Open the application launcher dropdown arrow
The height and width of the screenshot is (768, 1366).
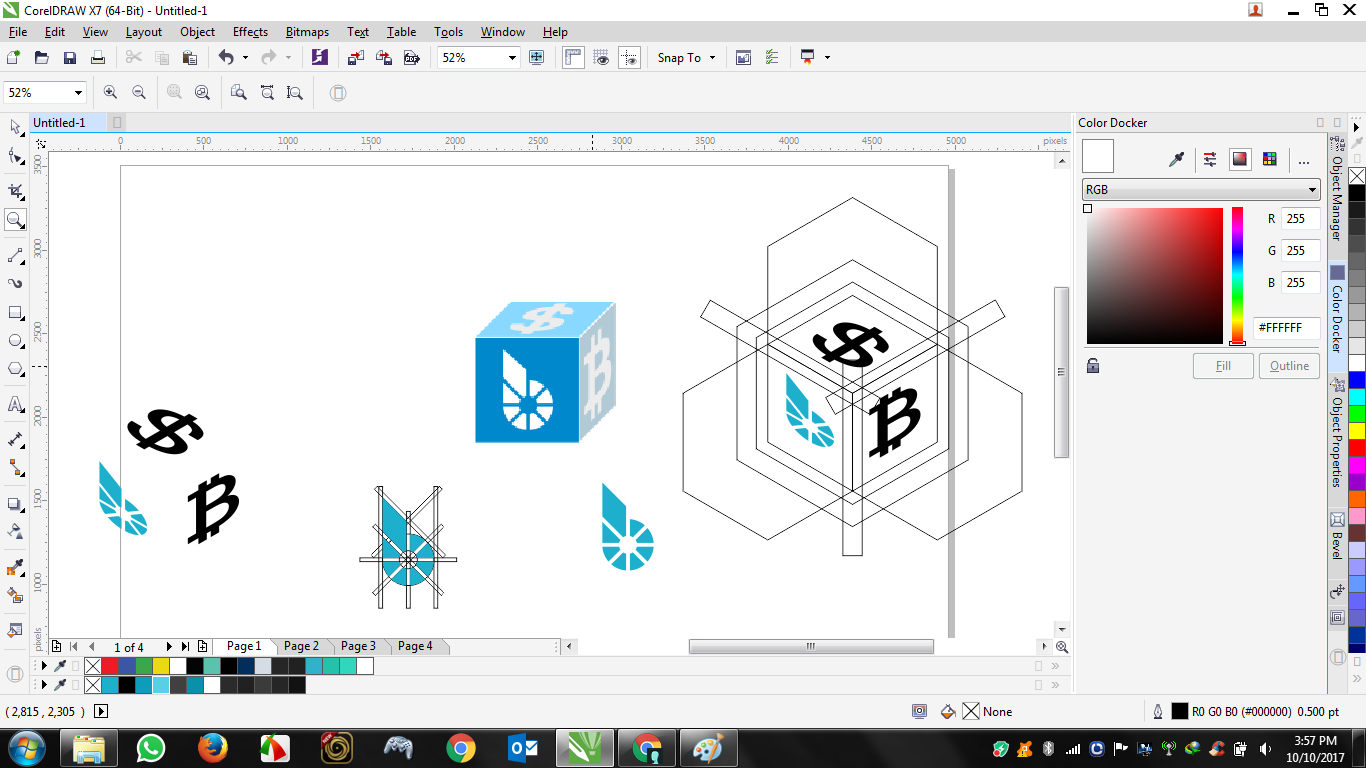pos(827,58)
